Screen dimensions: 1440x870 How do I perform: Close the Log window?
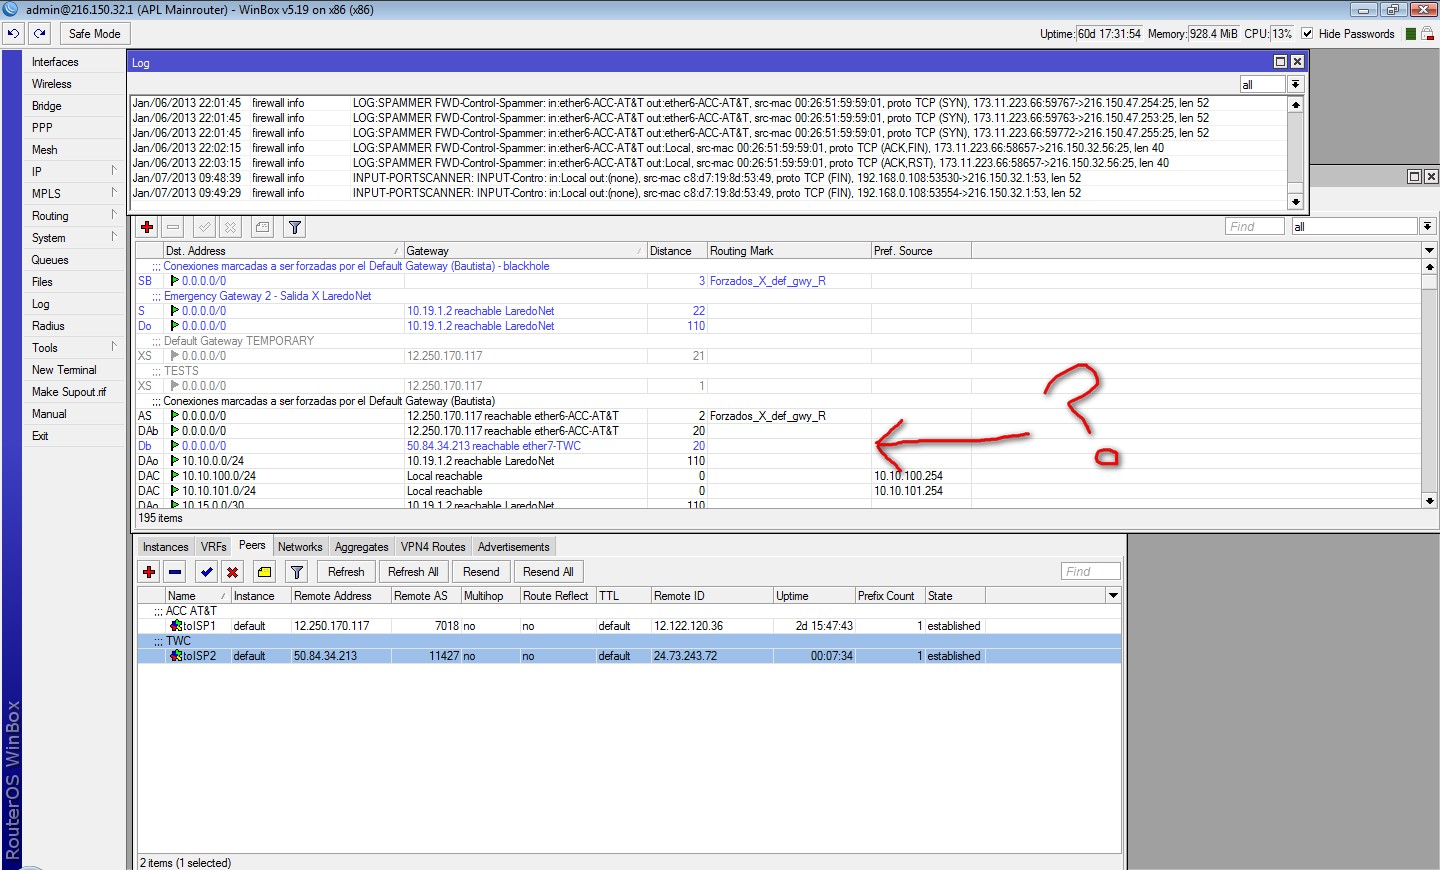tap(1297, 62)
